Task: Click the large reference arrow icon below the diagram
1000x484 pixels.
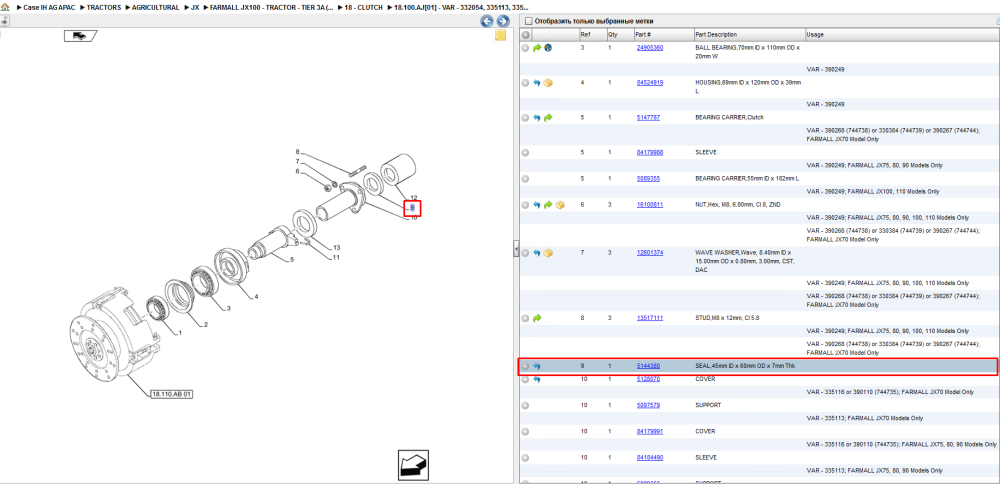Action: (412, 465)
